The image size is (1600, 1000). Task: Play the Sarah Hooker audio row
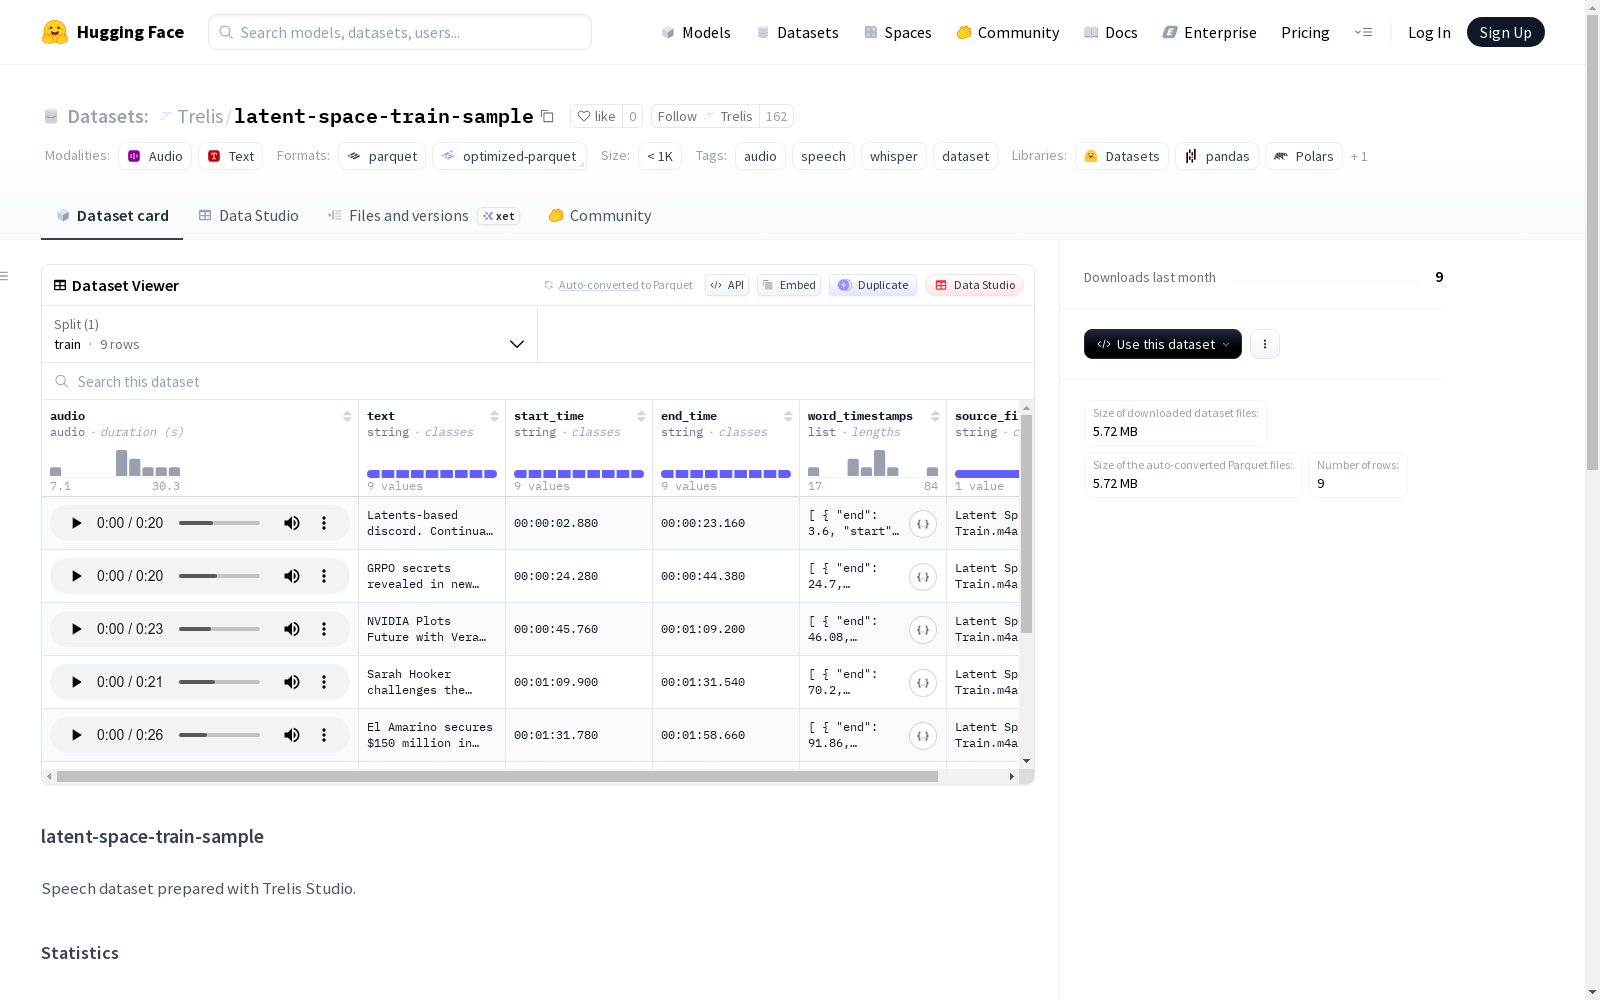coord(76,682)
